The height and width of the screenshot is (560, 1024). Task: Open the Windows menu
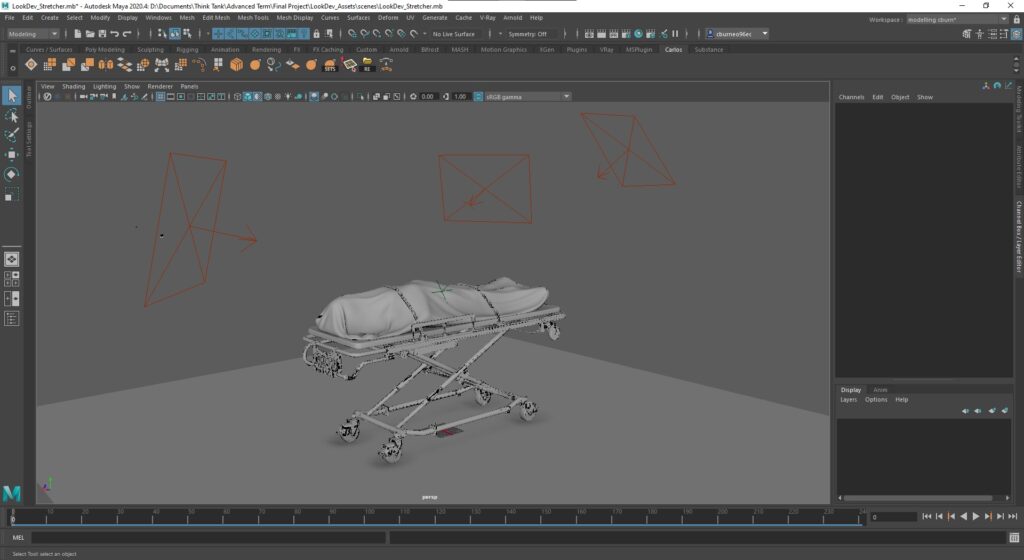pos(158,18)
